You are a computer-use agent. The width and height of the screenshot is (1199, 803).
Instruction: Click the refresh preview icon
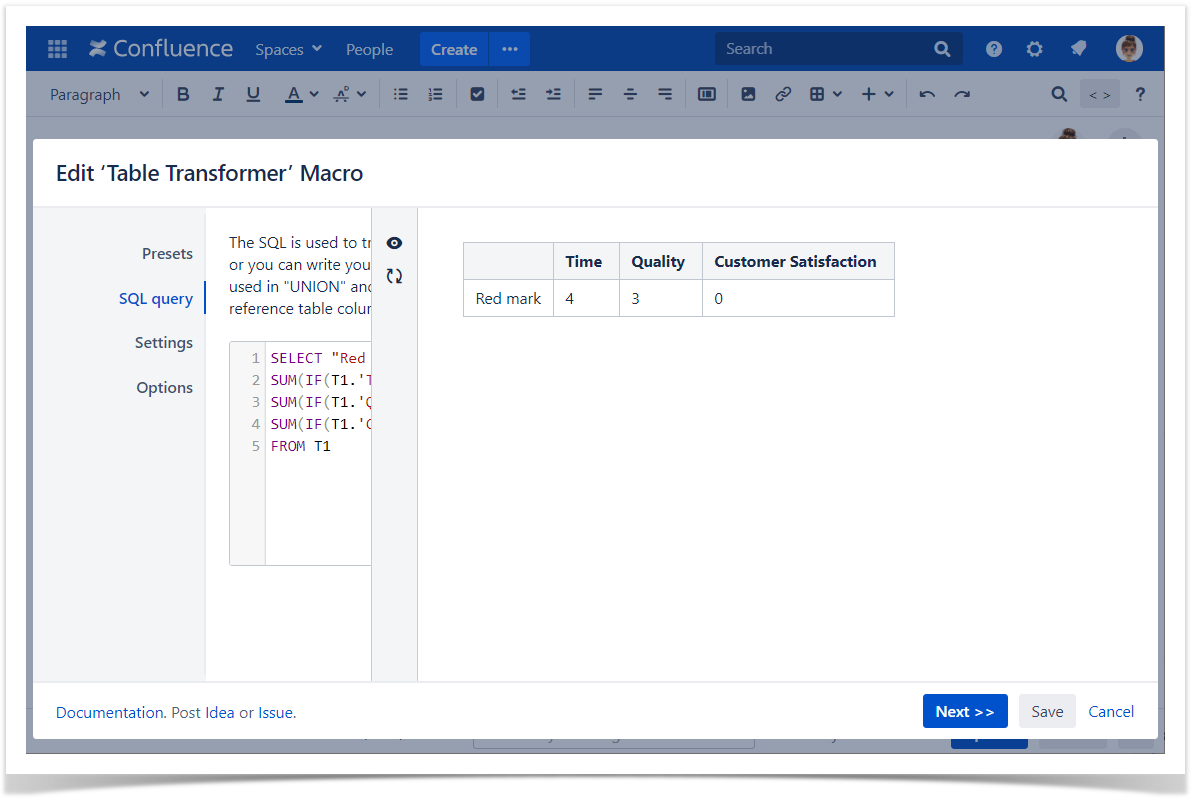pos(394,276)
